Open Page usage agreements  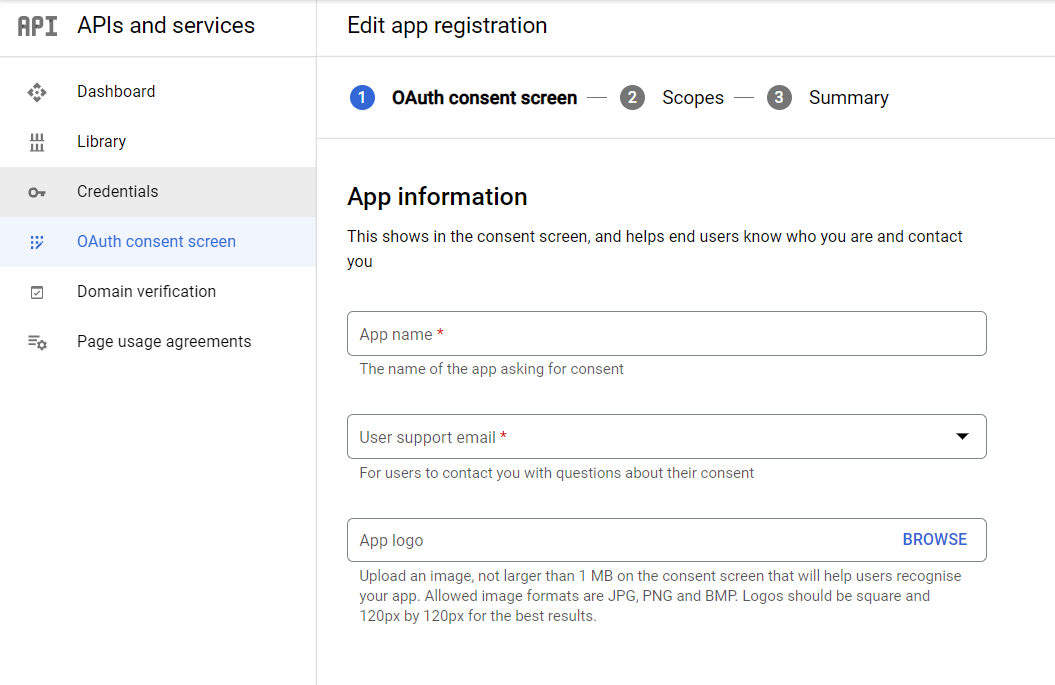click(158, 342)
